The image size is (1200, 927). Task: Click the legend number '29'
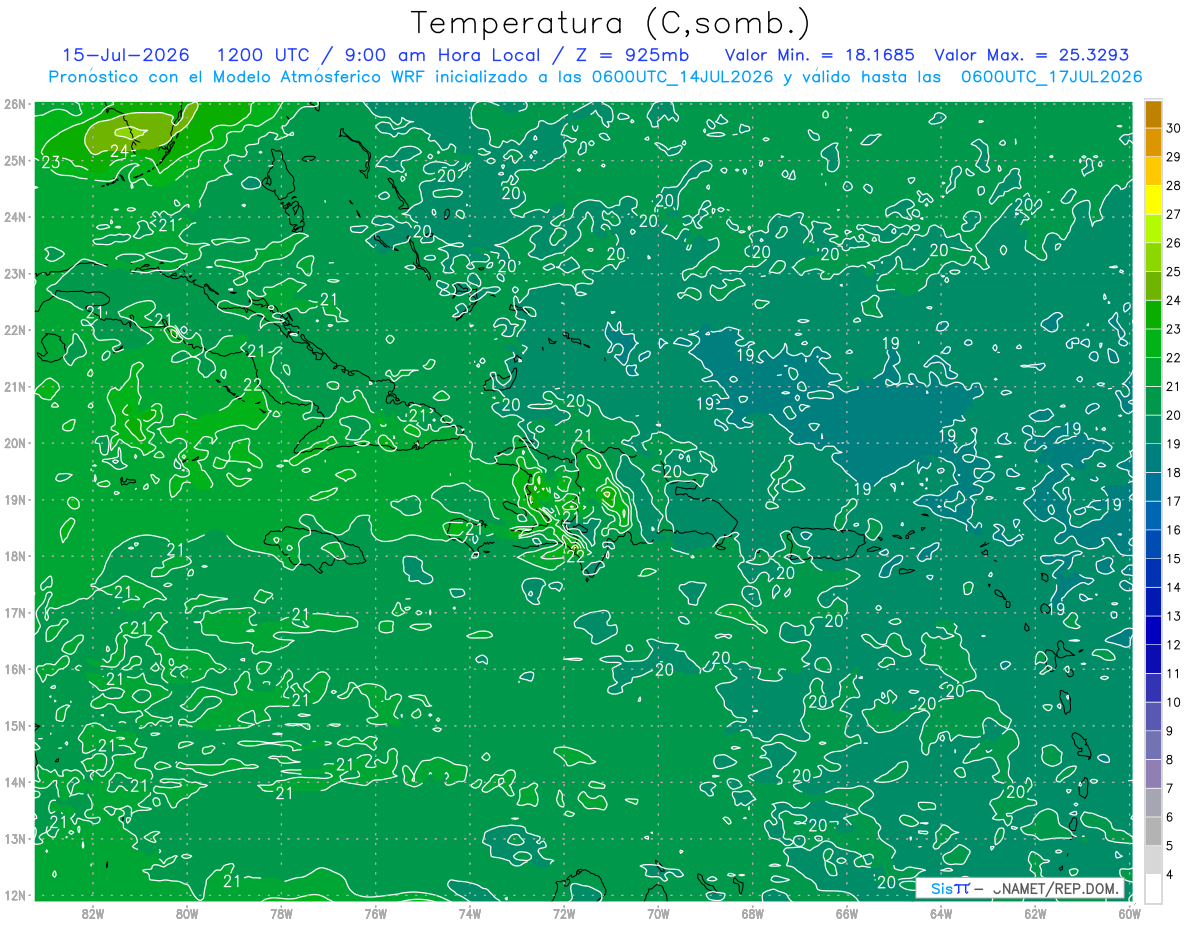(1174, 157)
